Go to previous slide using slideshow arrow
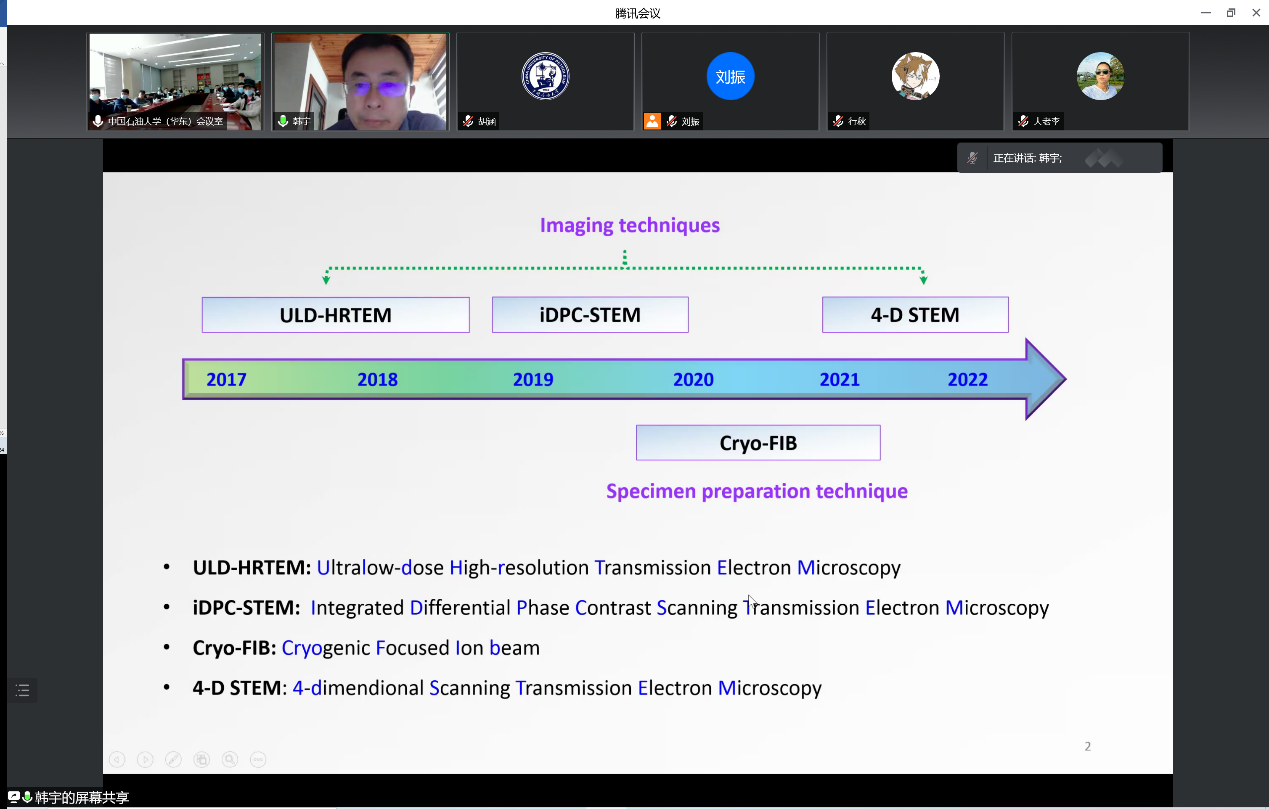Screen dimensions: 1269x809 [x=117, y=759]
